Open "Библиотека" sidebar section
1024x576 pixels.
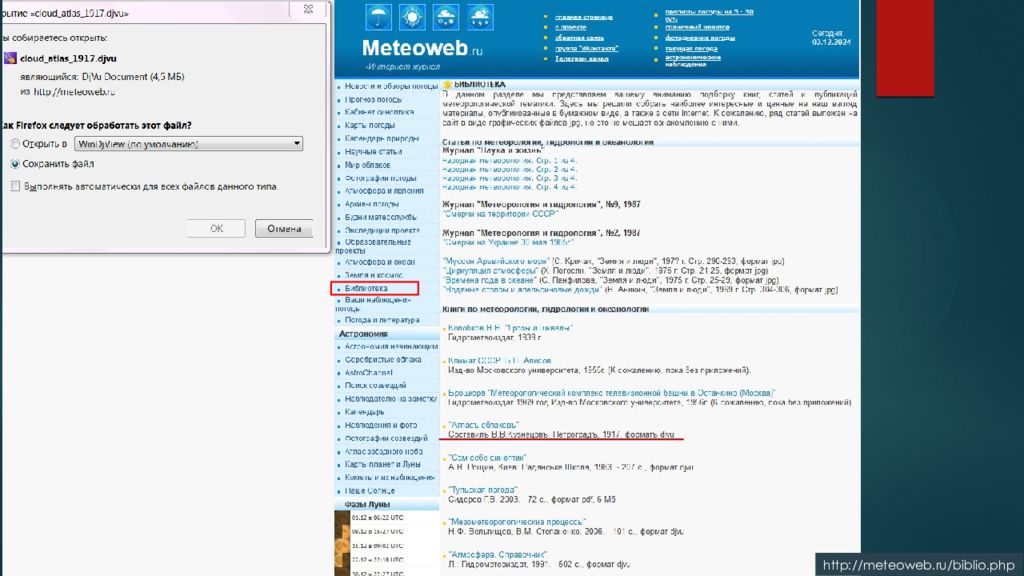point(366,288)
